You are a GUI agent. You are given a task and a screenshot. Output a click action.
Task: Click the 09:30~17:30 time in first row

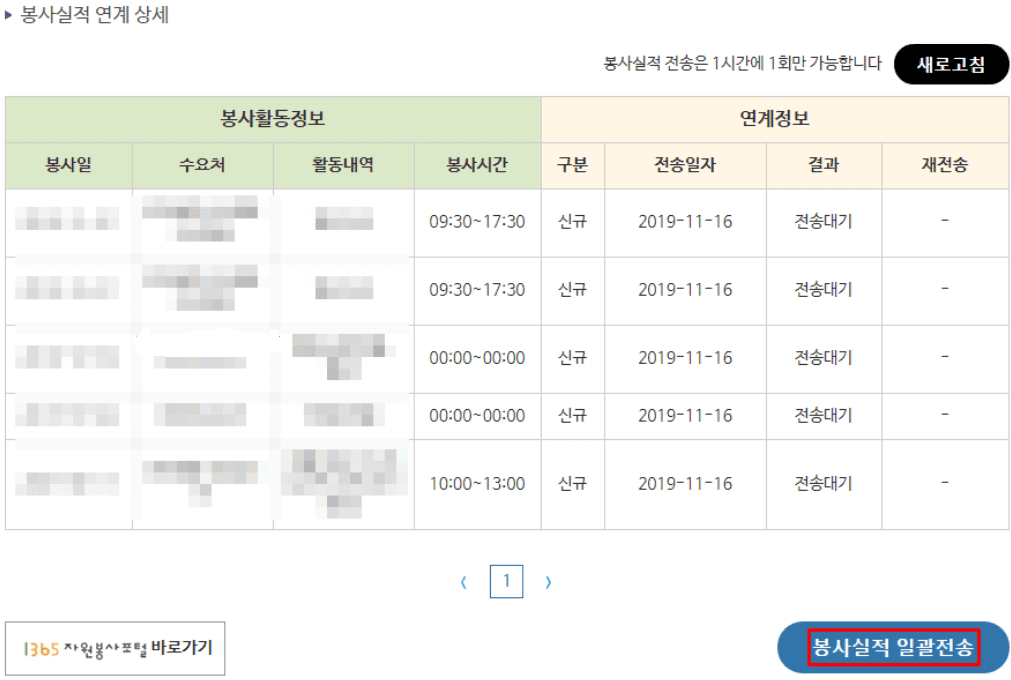pyautogui.click(x=476, y=223)
